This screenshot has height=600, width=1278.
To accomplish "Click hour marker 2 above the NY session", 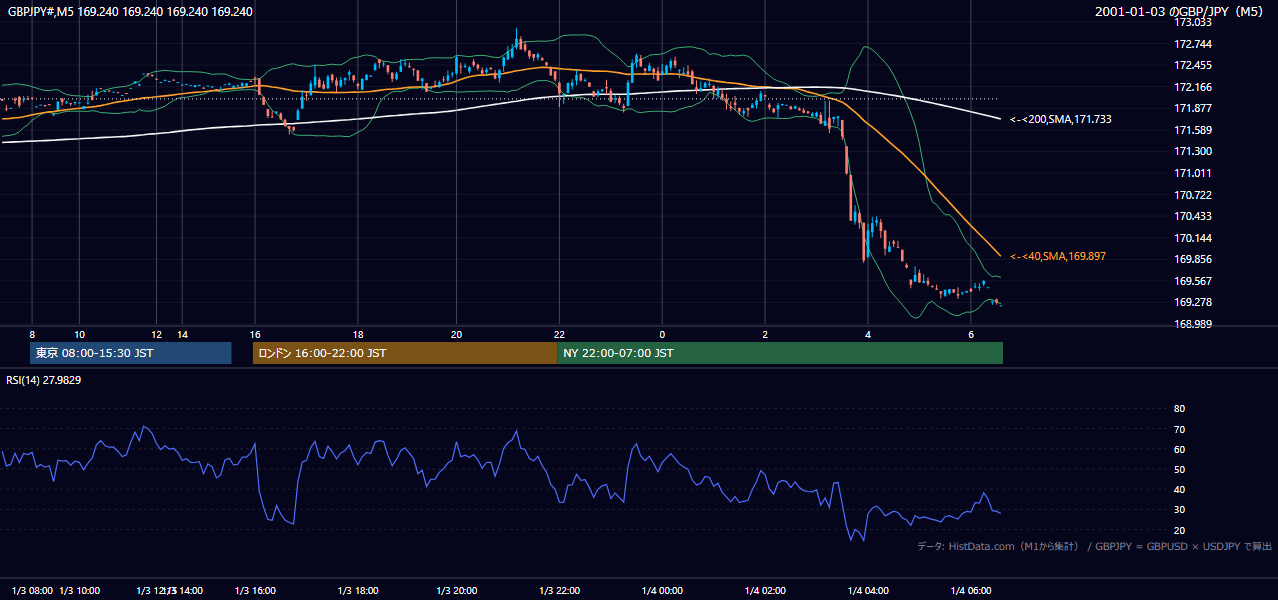I will pos(765,334).
